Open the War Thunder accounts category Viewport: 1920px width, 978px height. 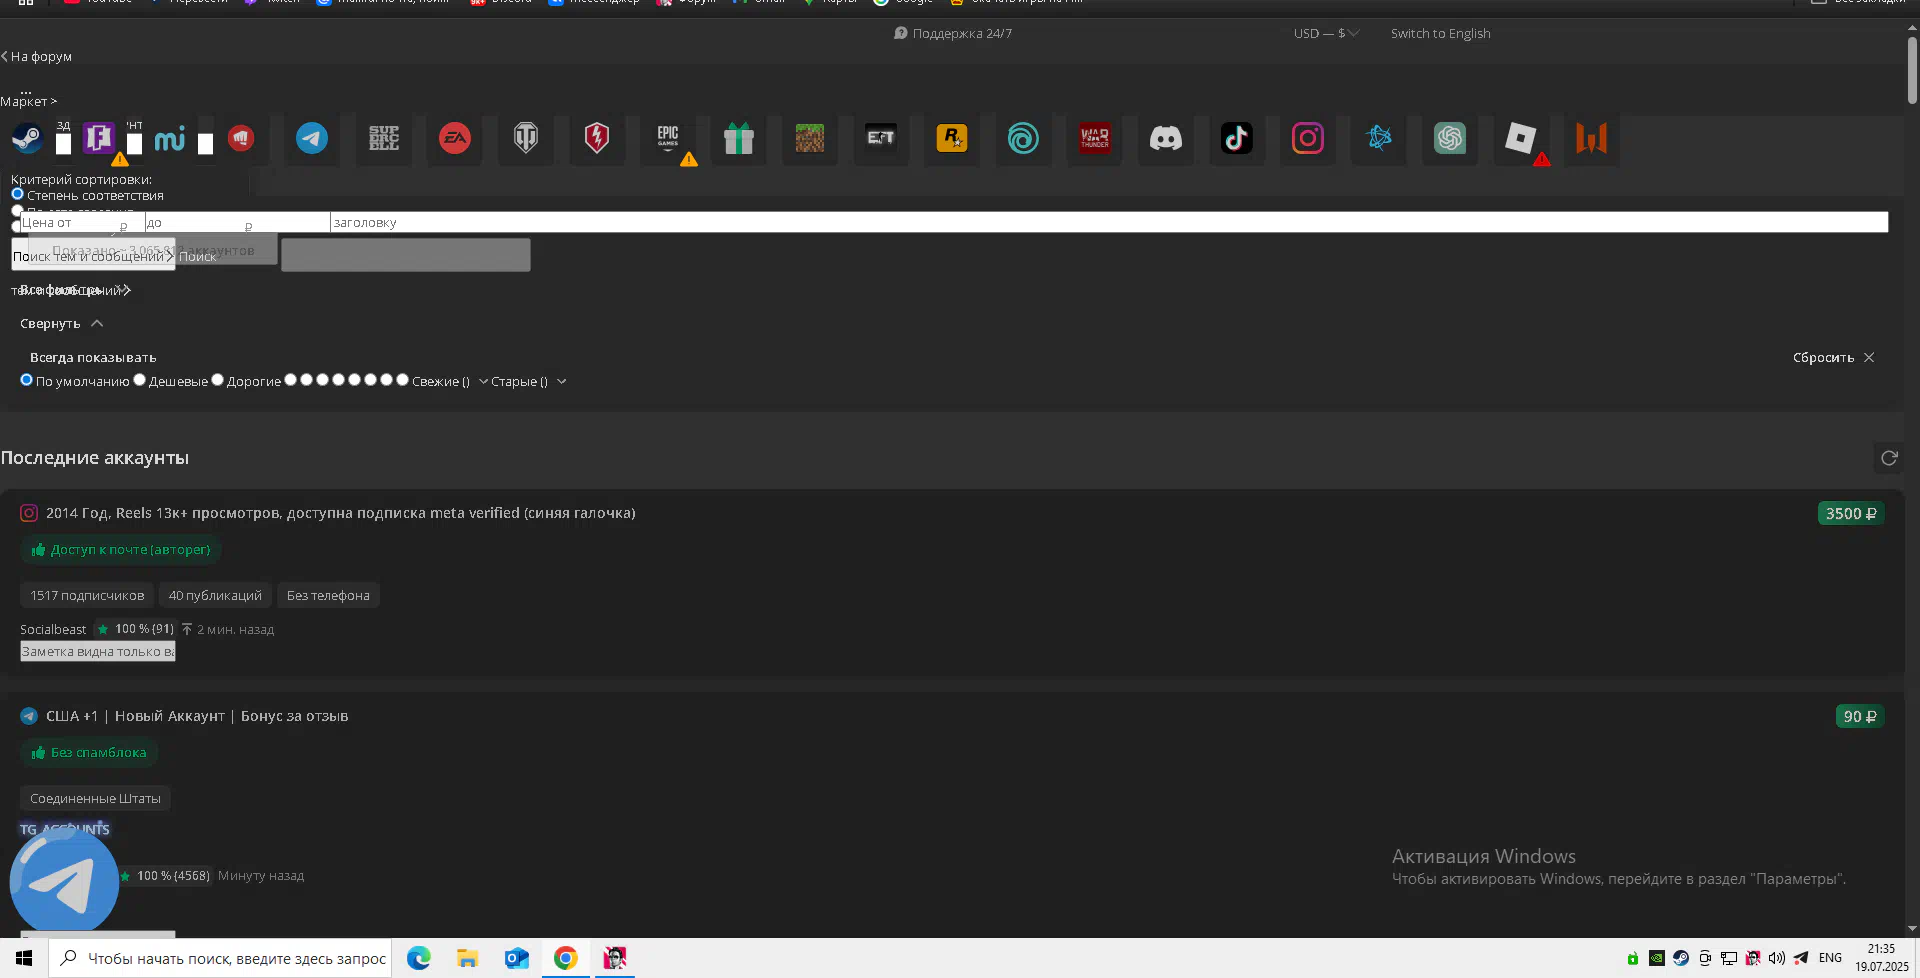click(1095, 138)
